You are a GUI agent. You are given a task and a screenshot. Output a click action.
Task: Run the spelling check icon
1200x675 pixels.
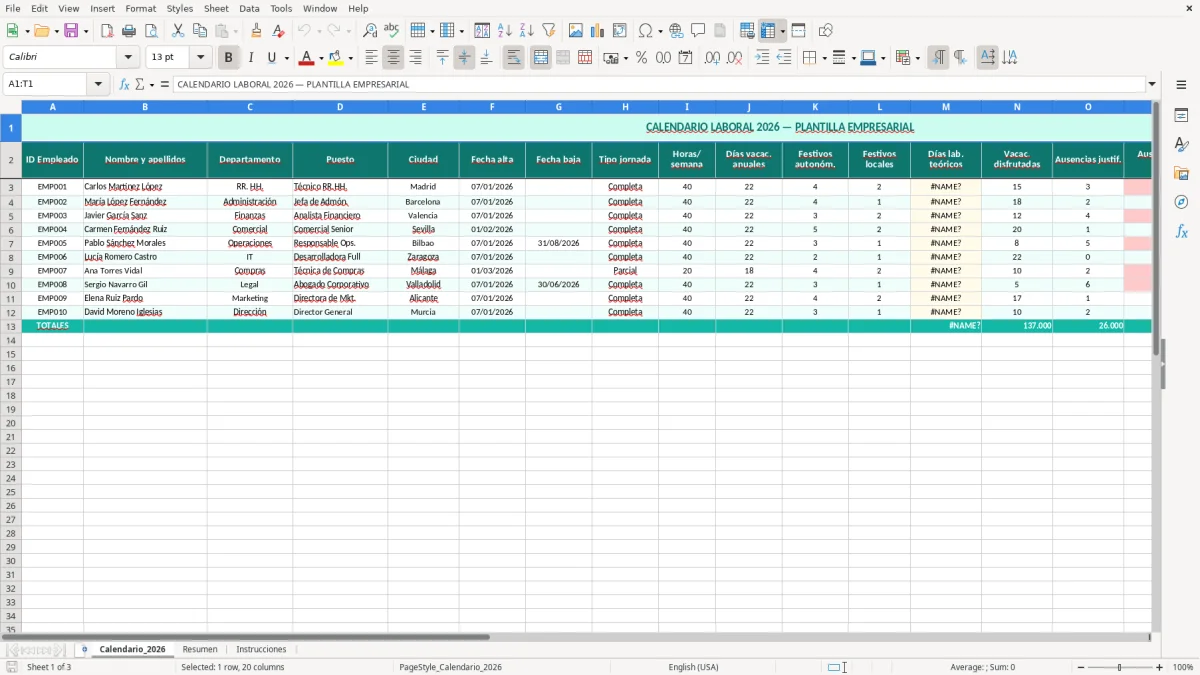coord(392,31)
